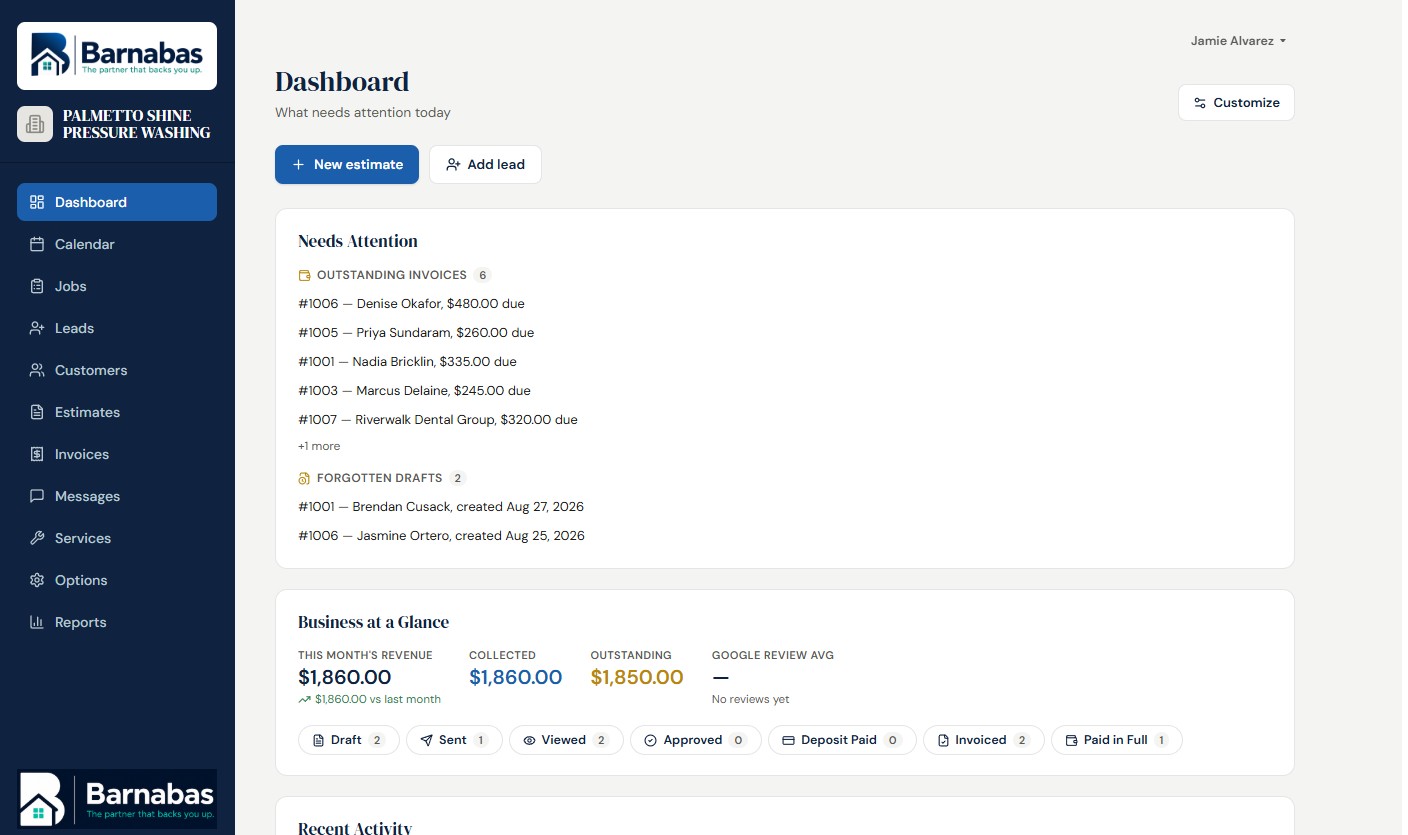Click the Dashboard grid icon in sidebar
Viewport: 1408px width, 835px height.
37,202
